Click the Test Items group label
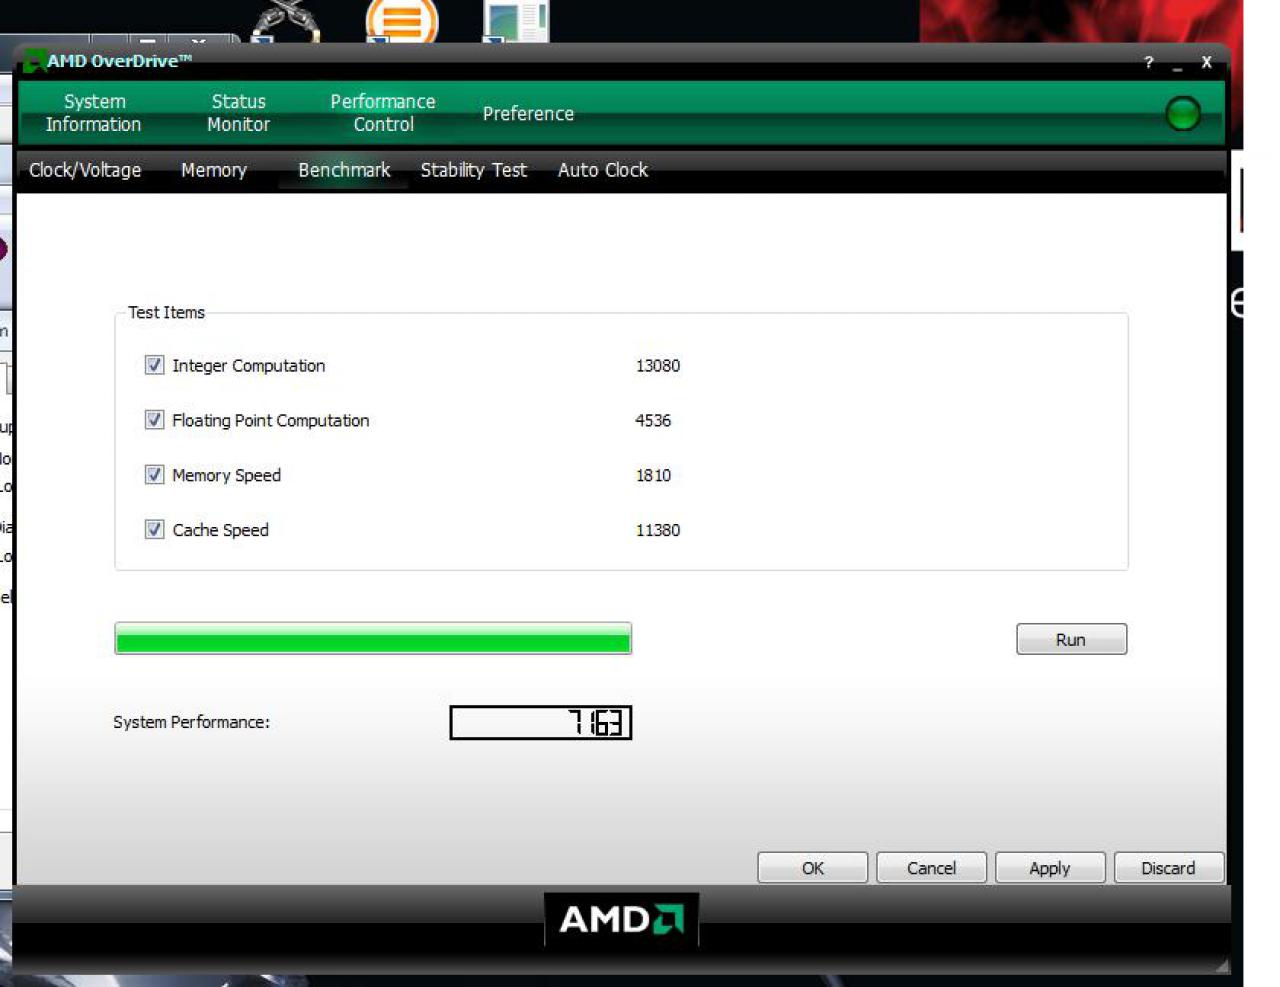This screenshot has width=1280, height=987. pos(166,312)
